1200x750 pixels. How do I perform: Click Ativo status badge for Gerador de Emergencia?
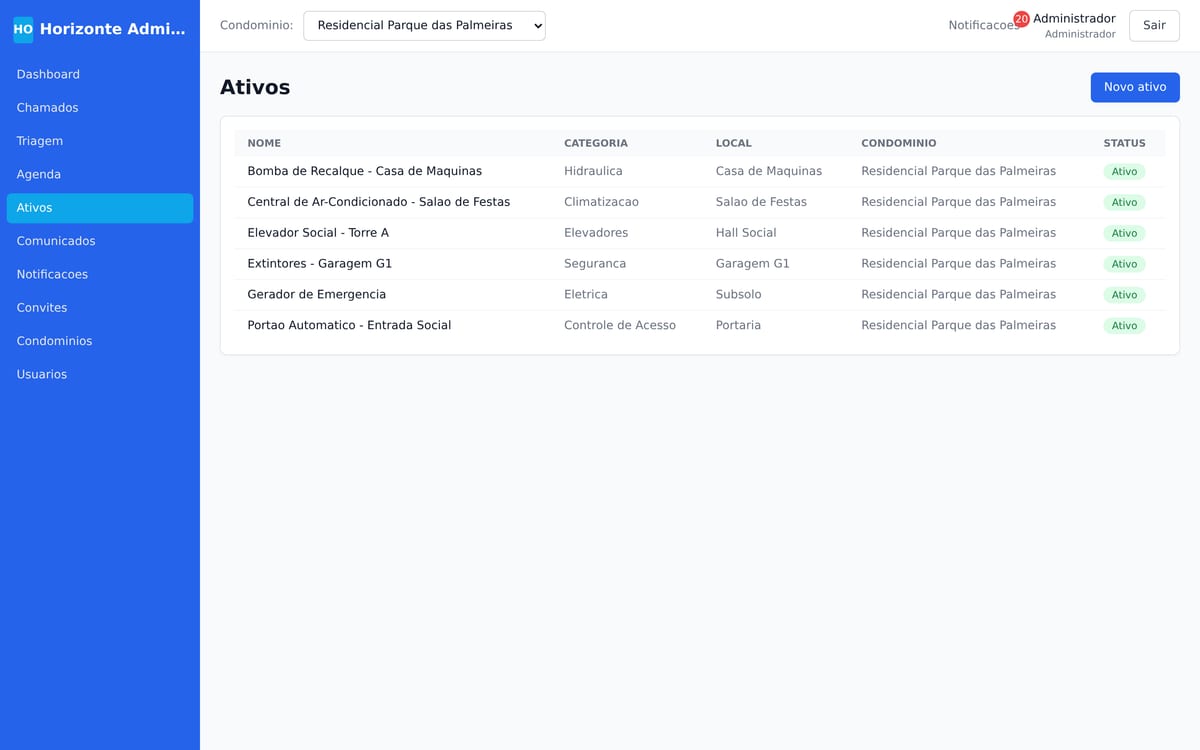1124,295
